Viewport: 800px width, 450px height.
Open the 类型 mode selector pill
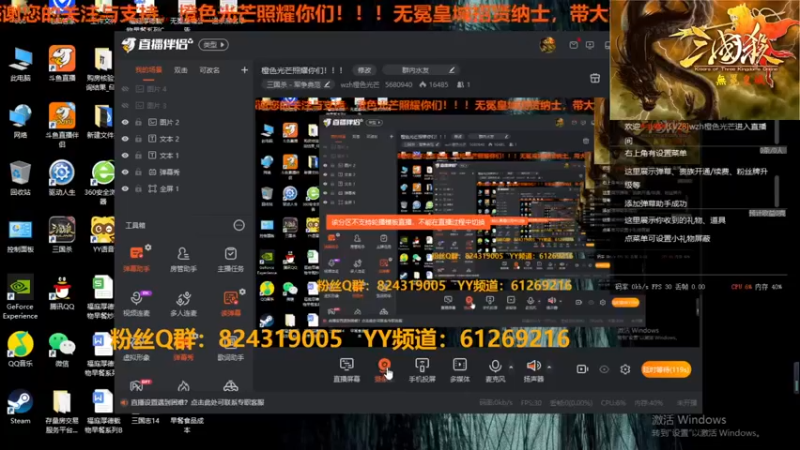point(213,45)
